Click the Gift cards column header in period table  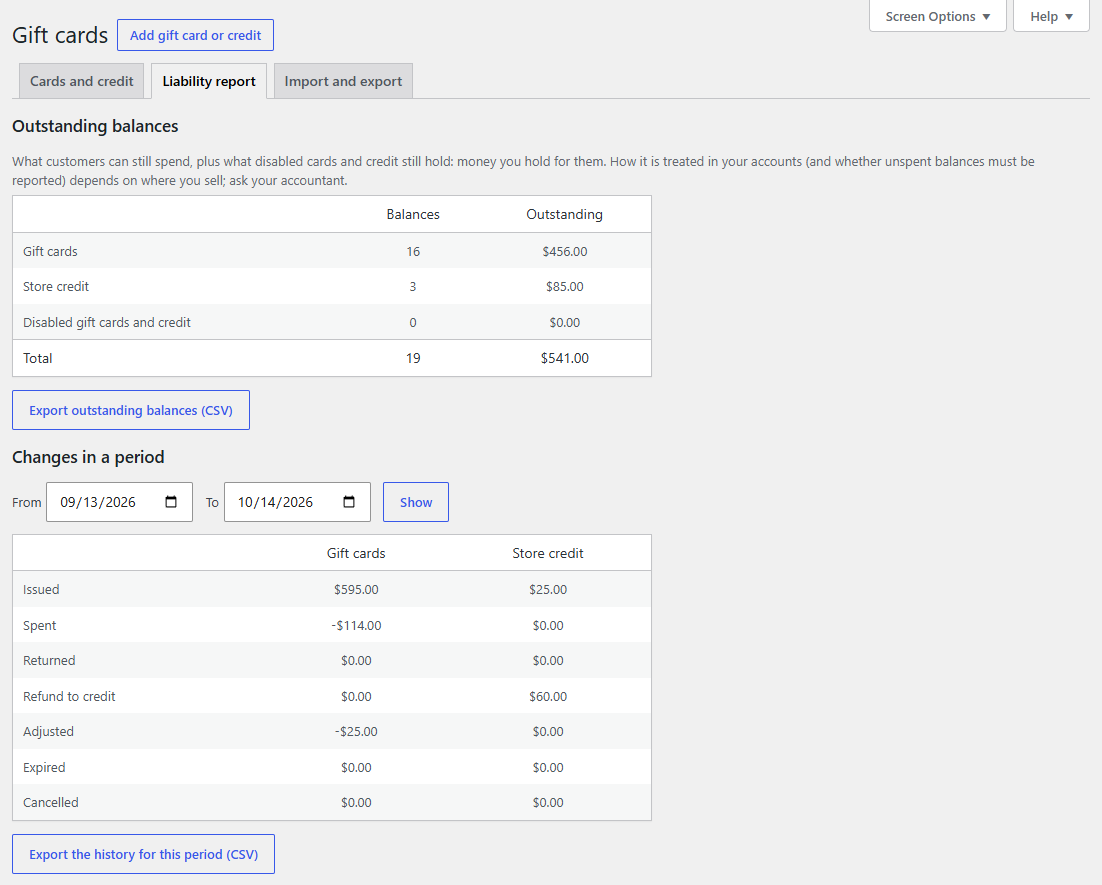[x=356, y=553]
